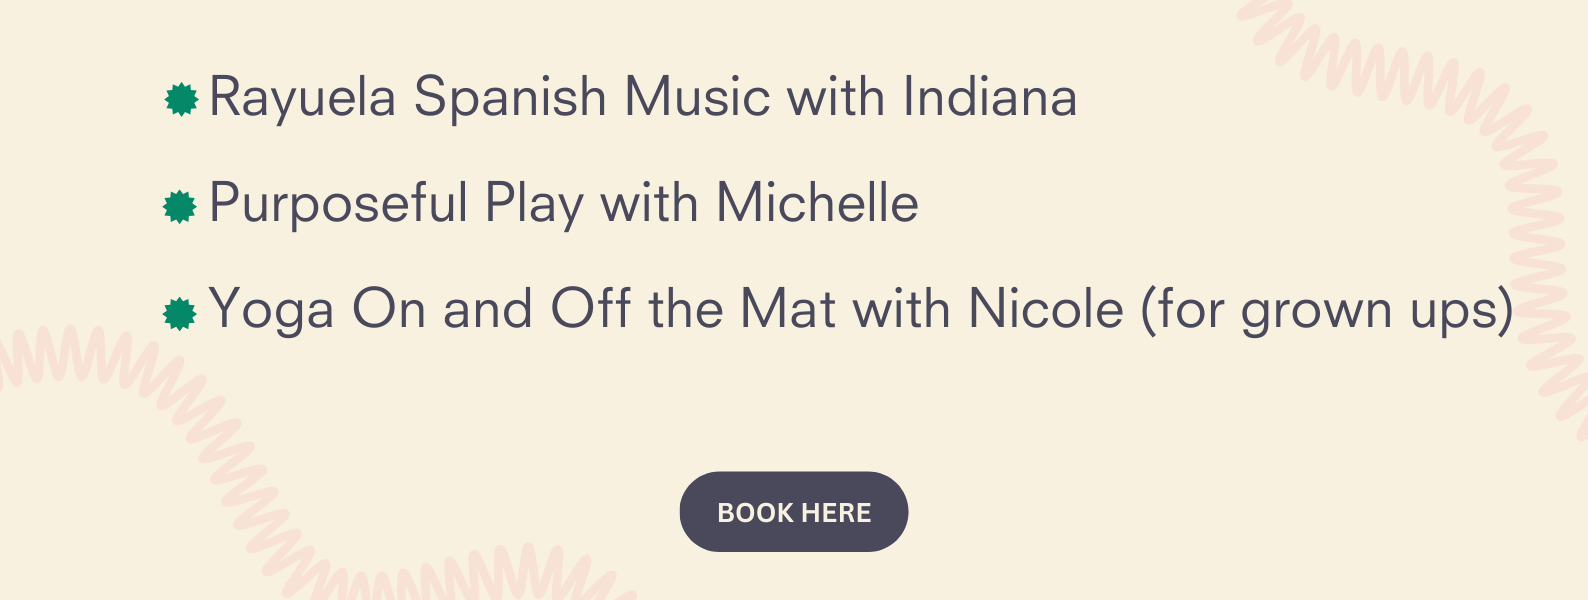Click the word "Indiana" in first item

(x=990, y=97)
